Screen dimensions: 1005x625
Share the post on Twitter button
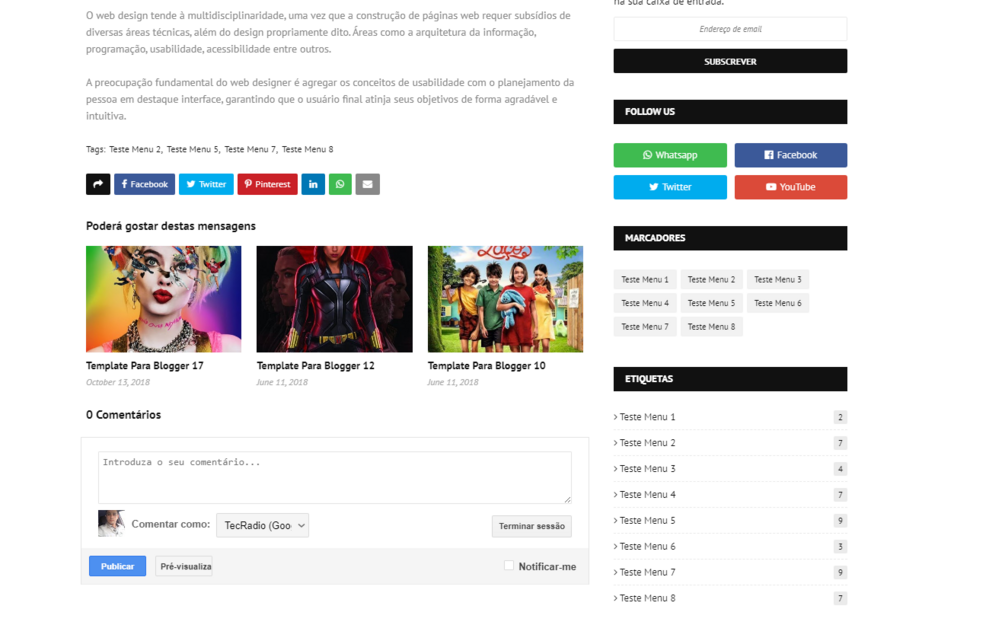pyautogui.click(x=206, y=184)
